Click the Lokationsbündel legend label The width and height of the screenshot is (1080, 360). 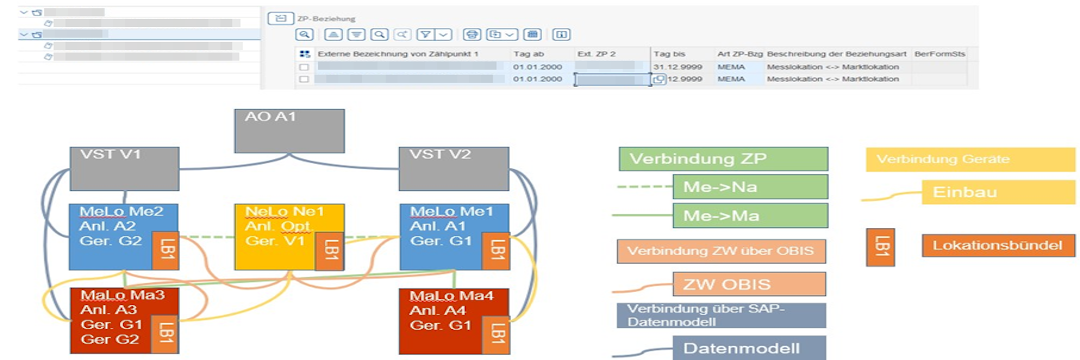(998, 245)
